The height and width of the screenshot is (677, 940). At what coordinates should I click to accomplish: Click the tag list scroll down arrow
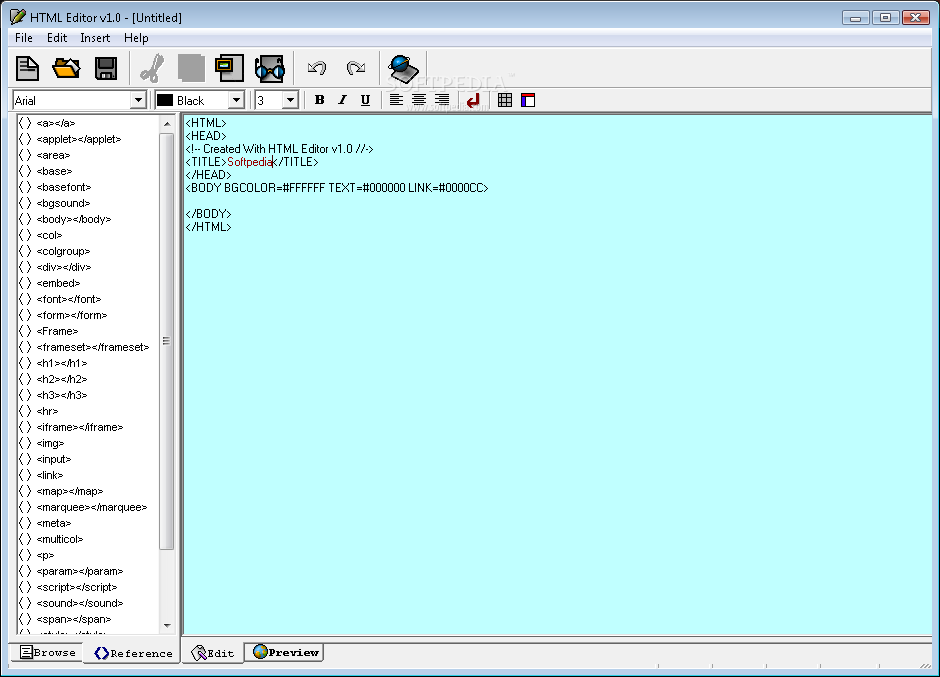pyautogui.click(x=167, y=625)
